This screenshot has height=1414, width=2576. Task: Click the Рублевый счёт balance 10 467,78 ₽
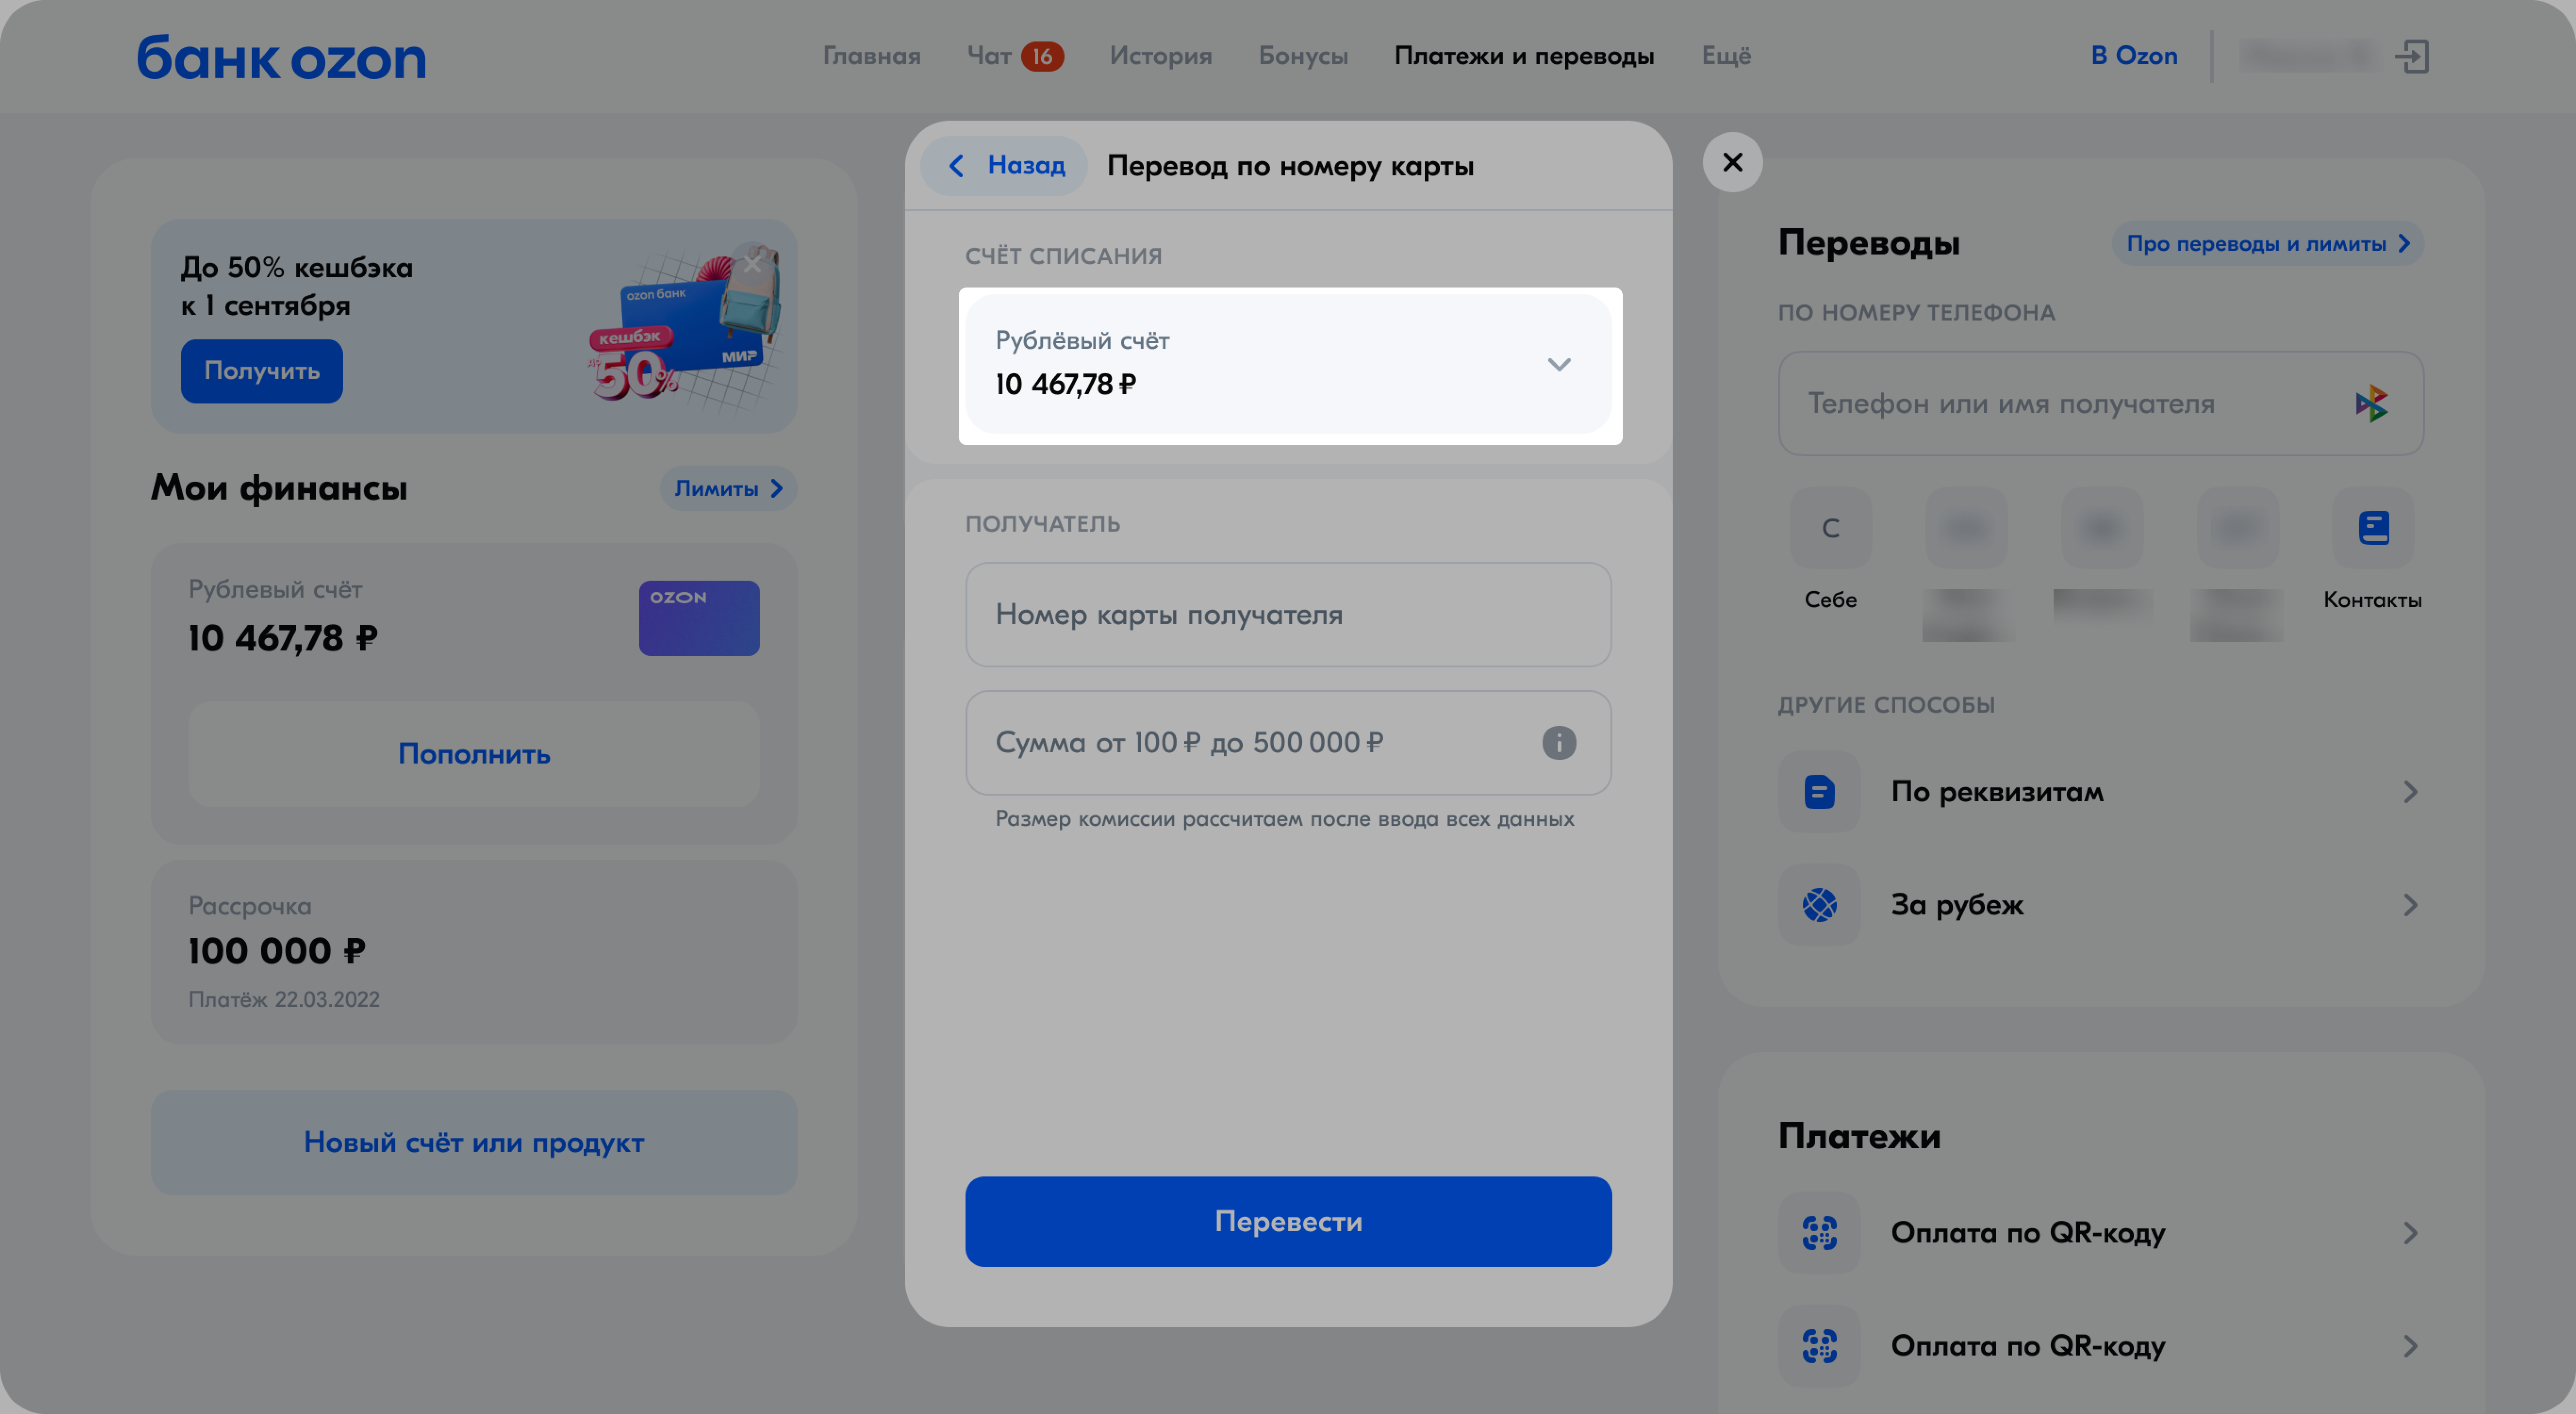click(x=283, y=638)
